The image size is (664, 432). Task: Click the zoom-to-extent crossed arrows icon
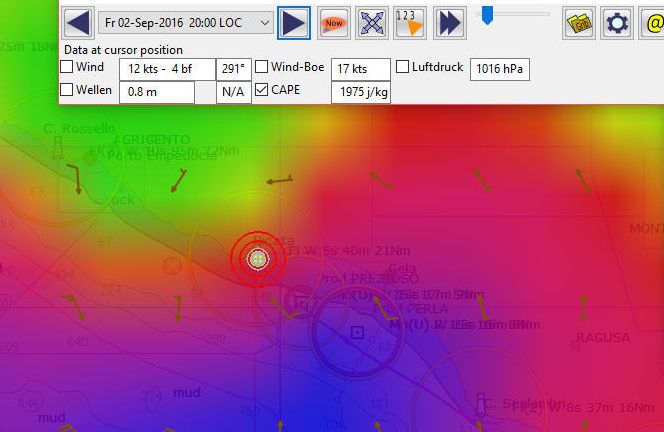pos(372,22)
